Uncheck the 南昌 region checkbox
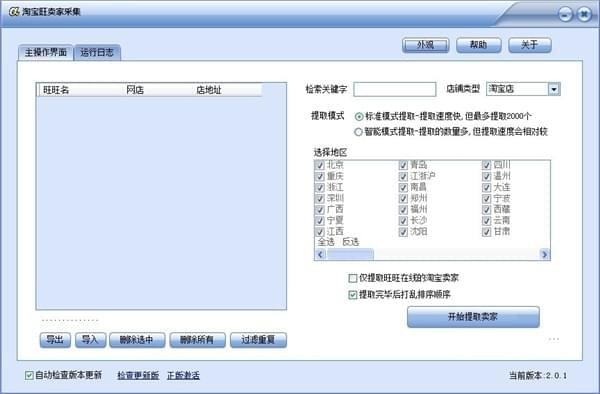600x394 pixels. [403, 187]
